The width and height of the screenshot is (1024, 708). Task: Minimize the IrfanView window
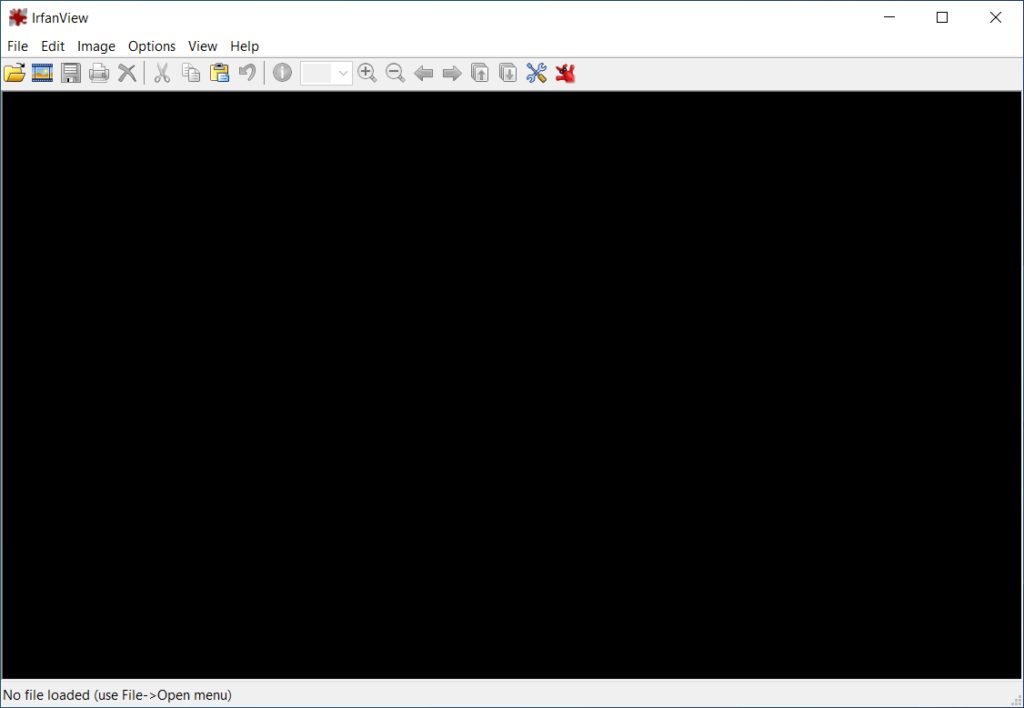[889, 18]
